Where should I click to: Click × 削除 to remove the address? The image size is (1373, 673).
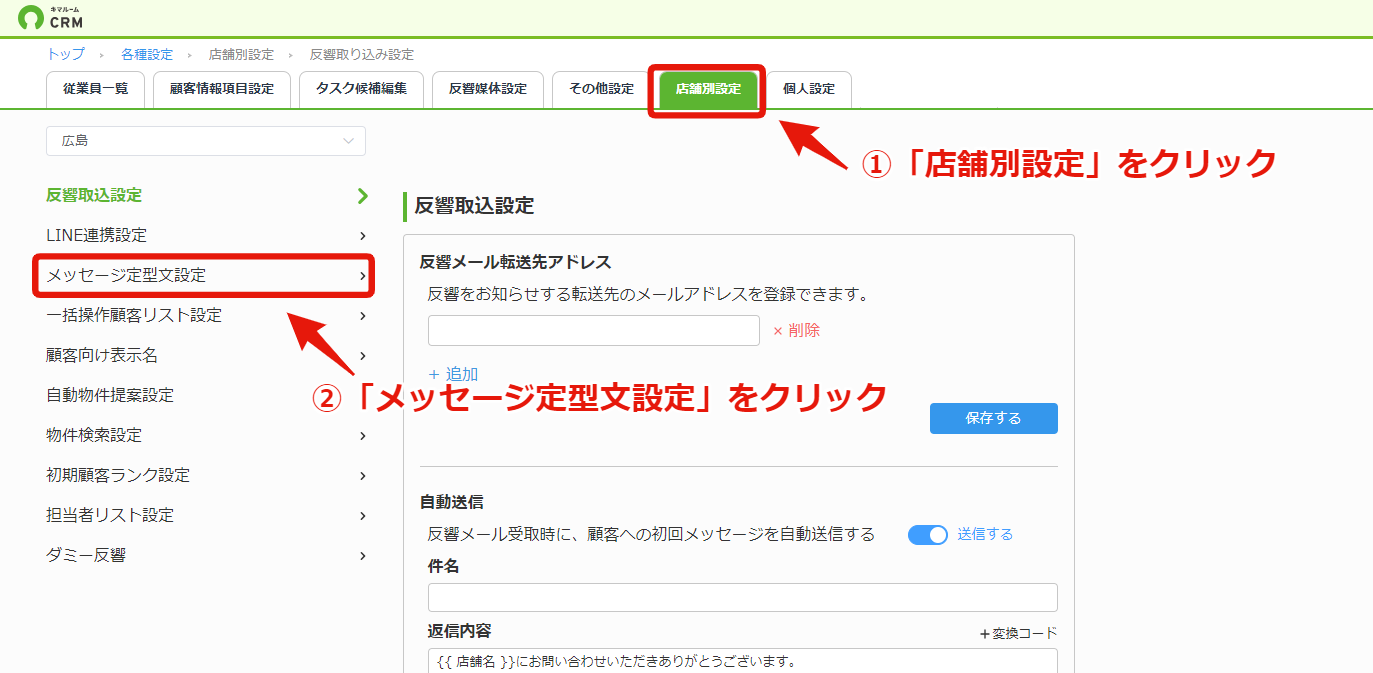[x=796, y=330]
